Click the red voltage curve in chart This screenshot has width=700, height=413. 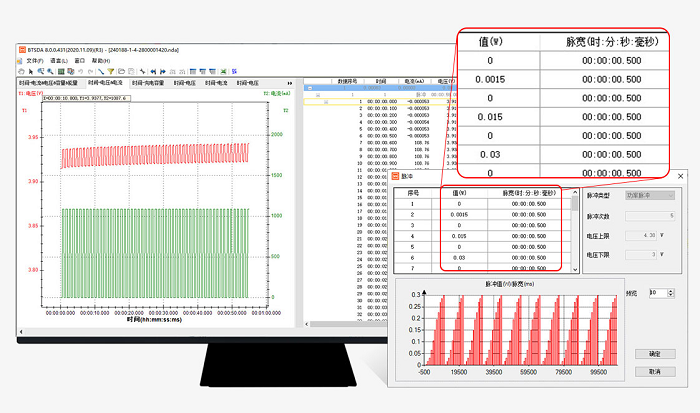pyautogui.click(x=155, y=155)
